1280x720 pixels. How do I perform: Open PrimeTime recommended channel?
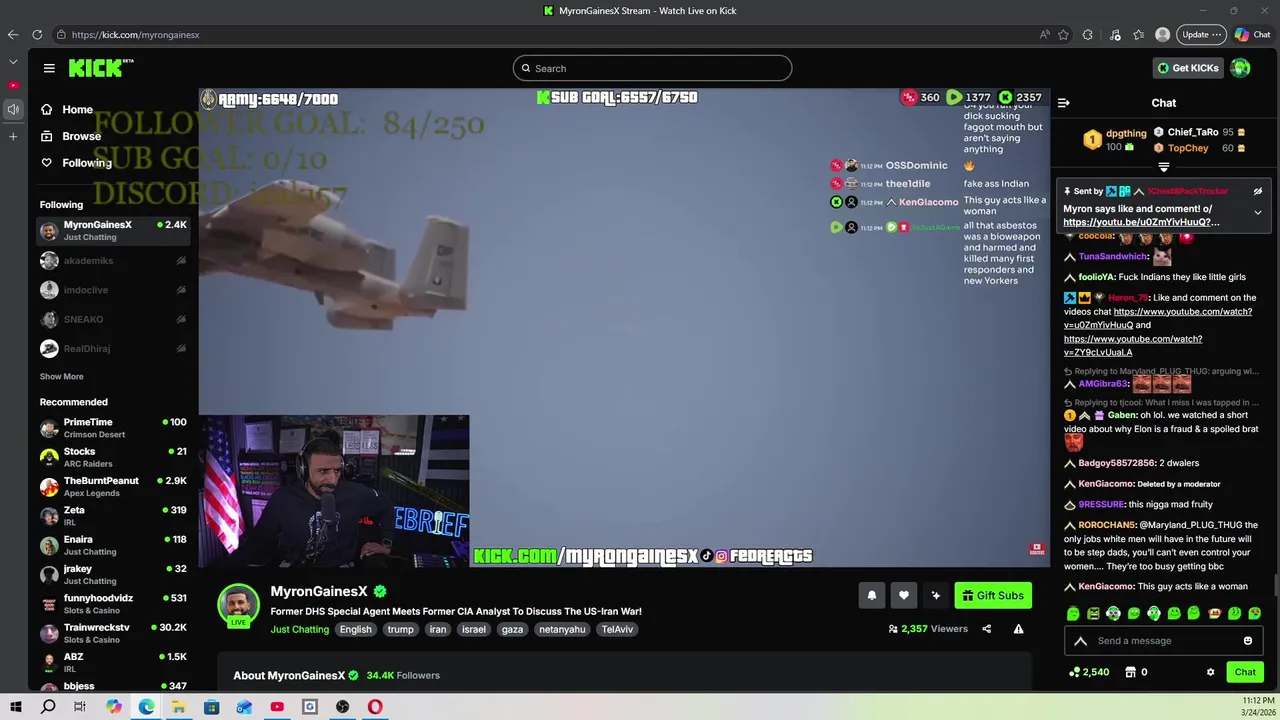coord(113,428)
